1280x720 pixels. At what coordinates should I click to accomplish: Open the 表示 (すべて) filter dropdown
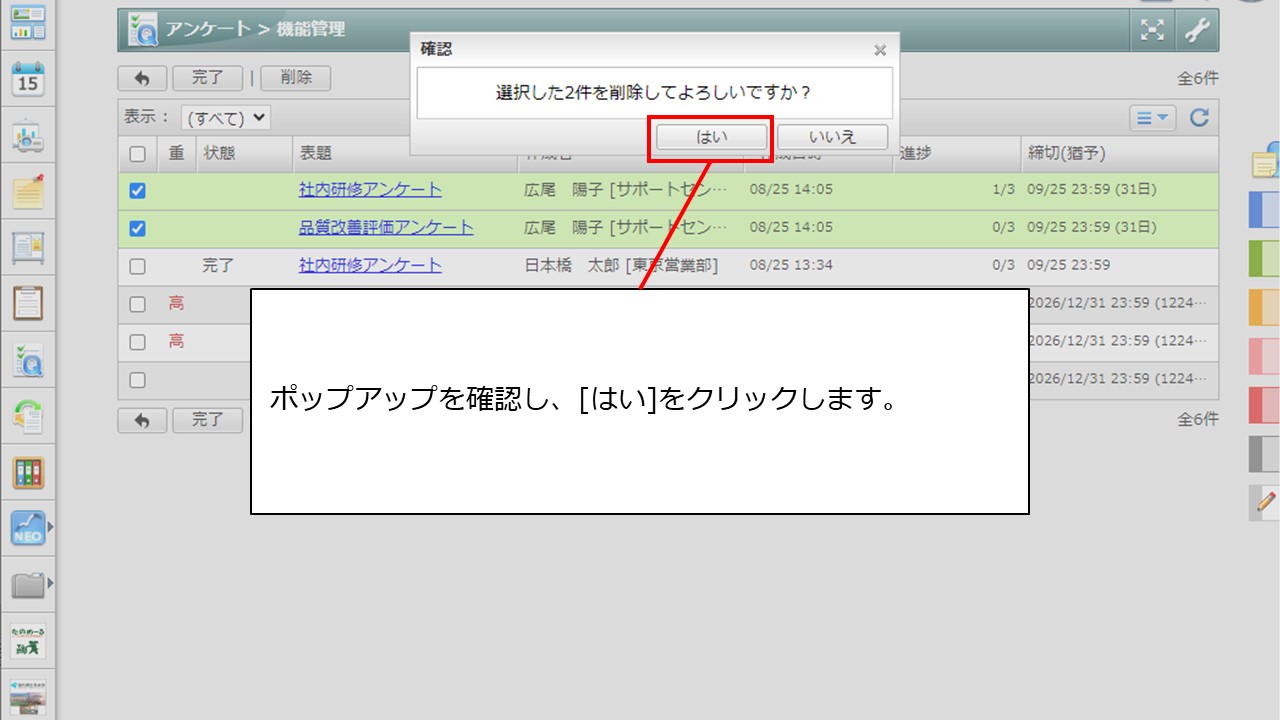tap(226, 118)
